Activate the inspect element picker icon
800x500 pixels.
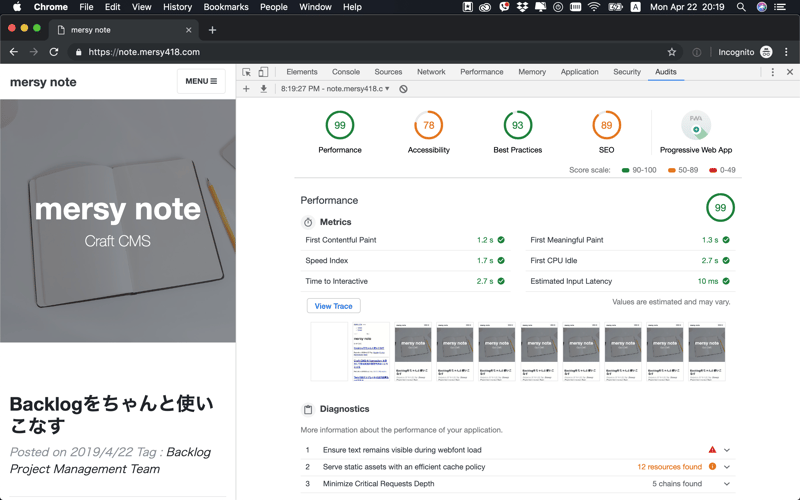247,72
